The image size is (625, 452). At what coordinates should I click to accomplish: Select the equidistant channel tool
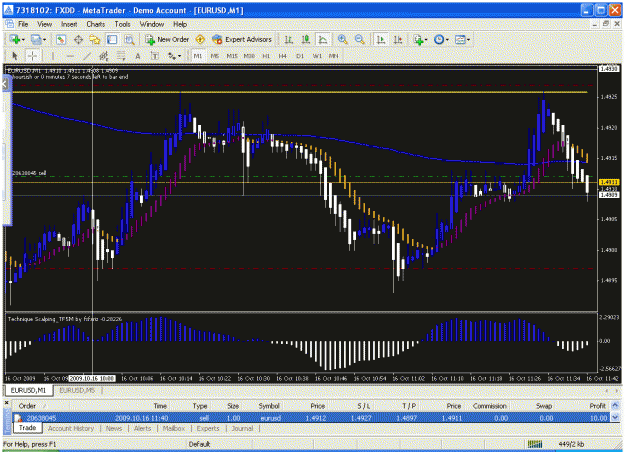click(104, 56)
